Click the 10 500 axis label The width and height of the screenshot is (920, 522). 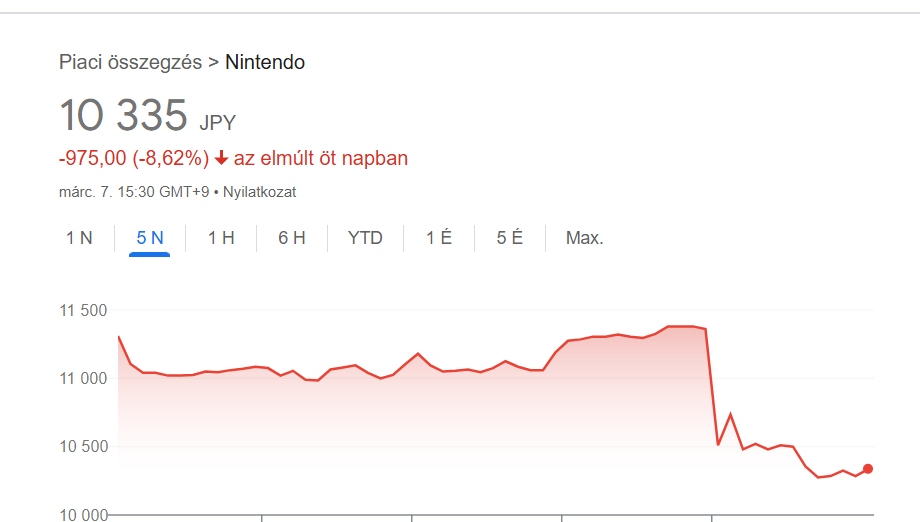[84, 446]
